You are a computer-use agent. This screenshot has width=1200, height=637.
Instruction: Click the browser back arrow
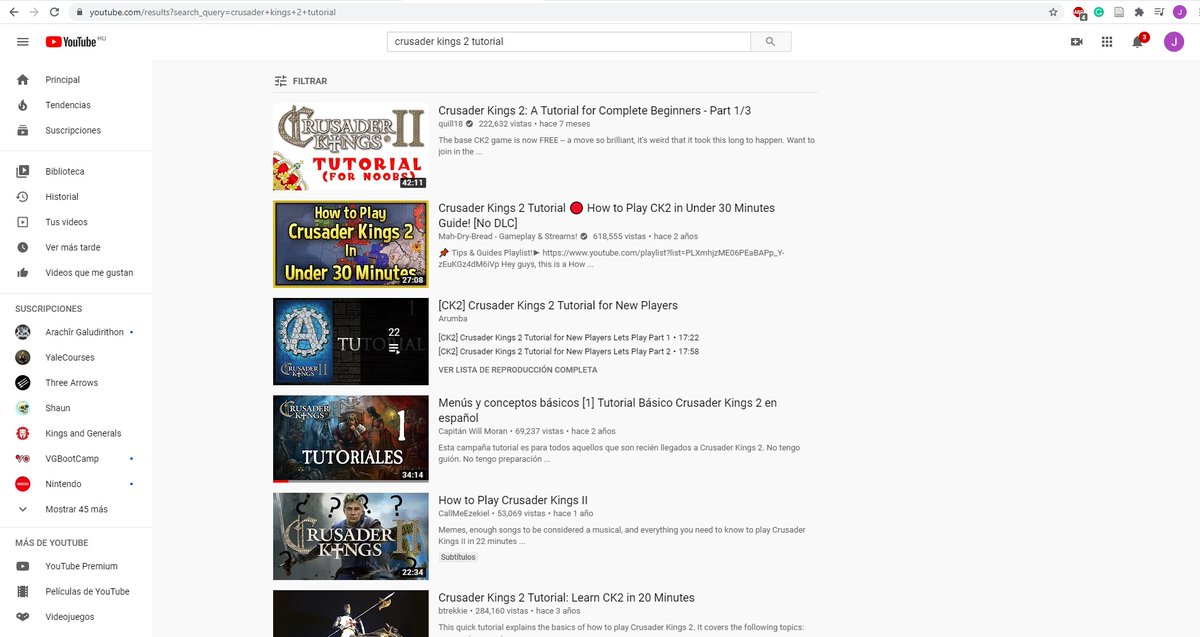point(13,12)
